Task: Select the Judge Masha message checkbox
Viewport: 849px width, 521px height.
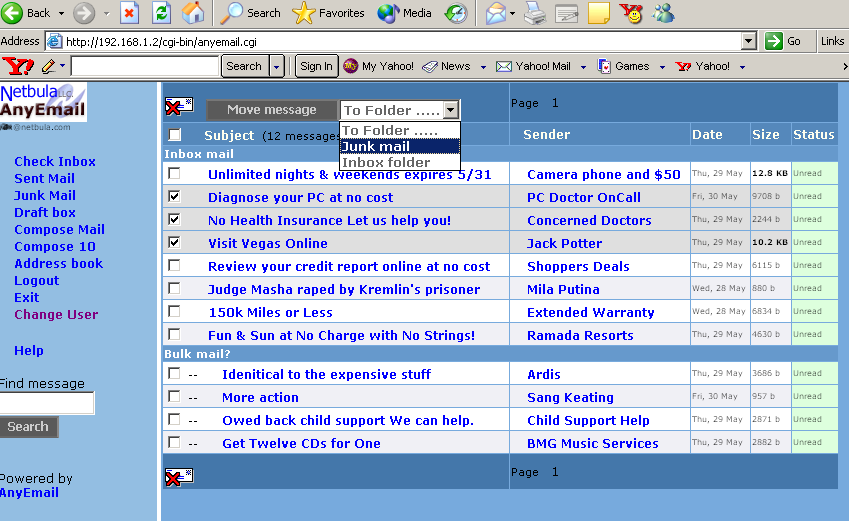Action: (174, 288)
